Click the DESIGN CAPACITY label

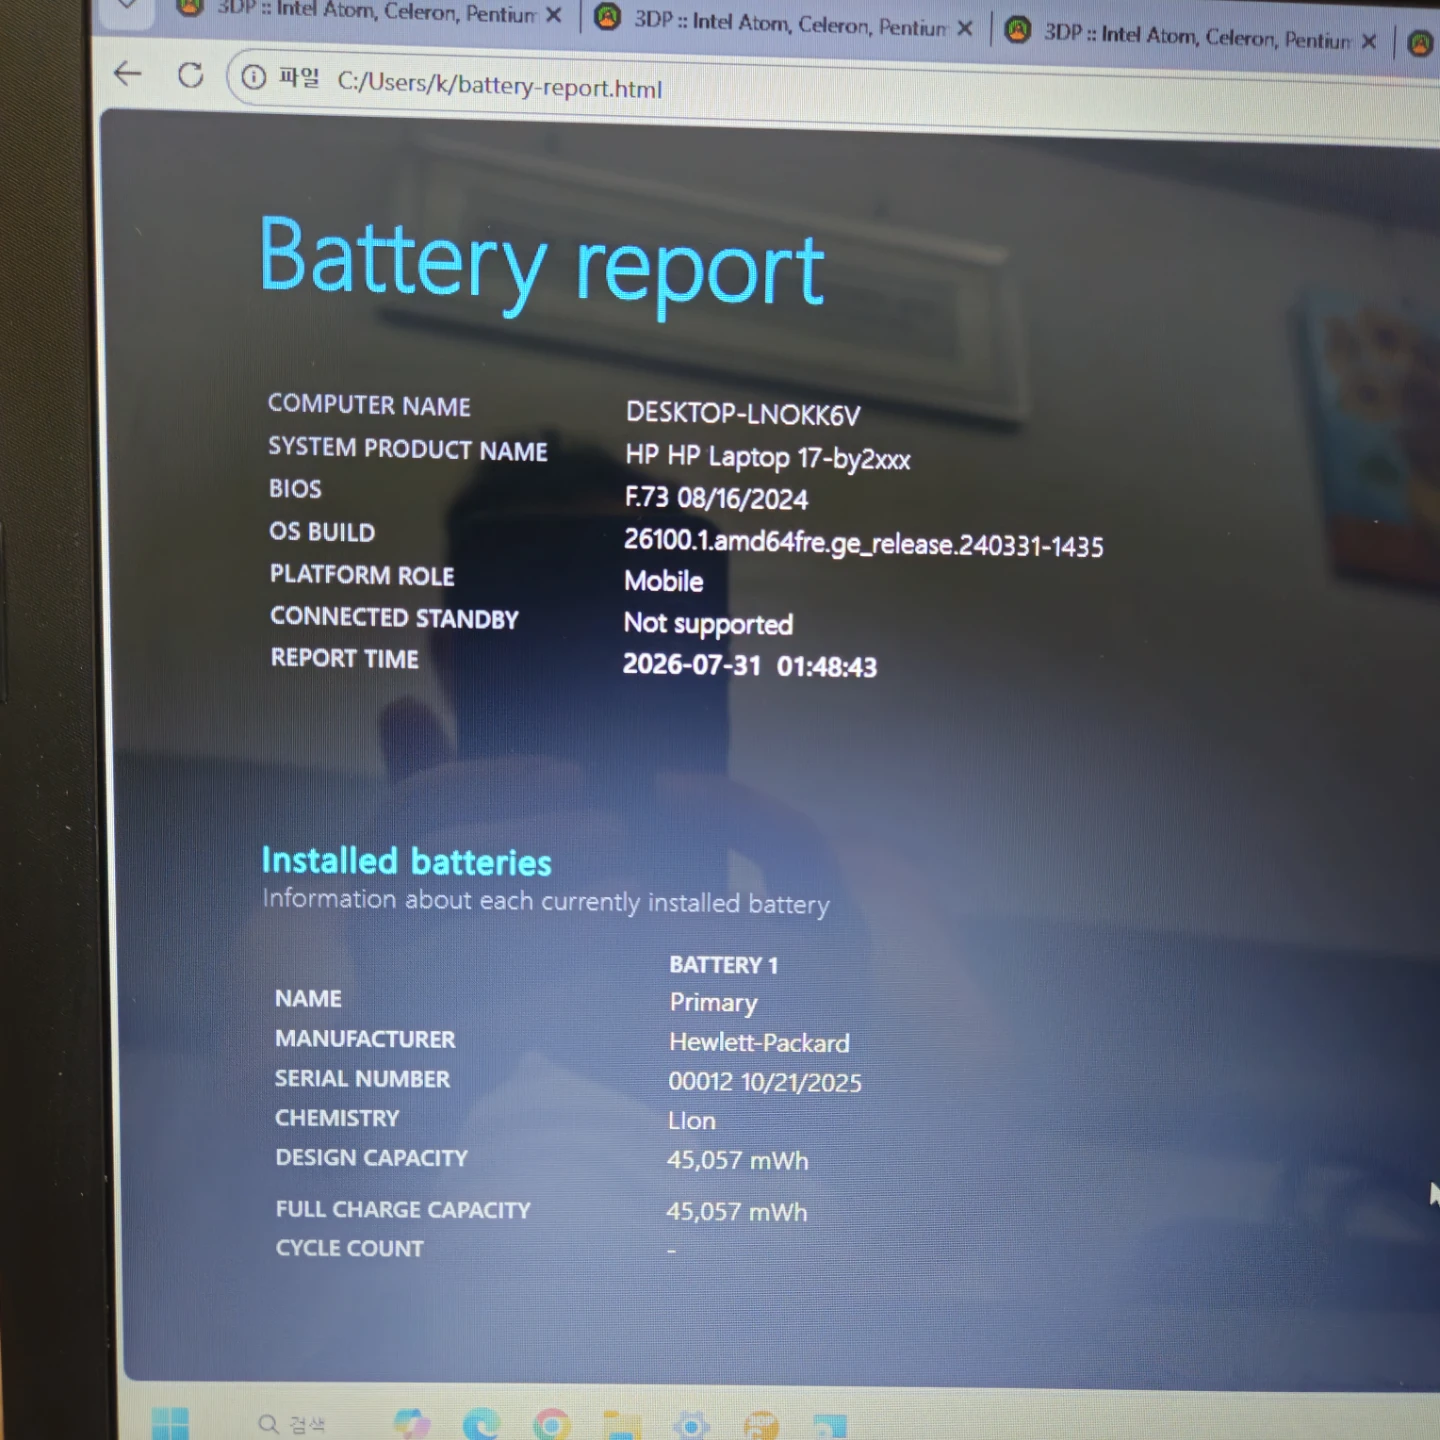tap(372, 1158)
